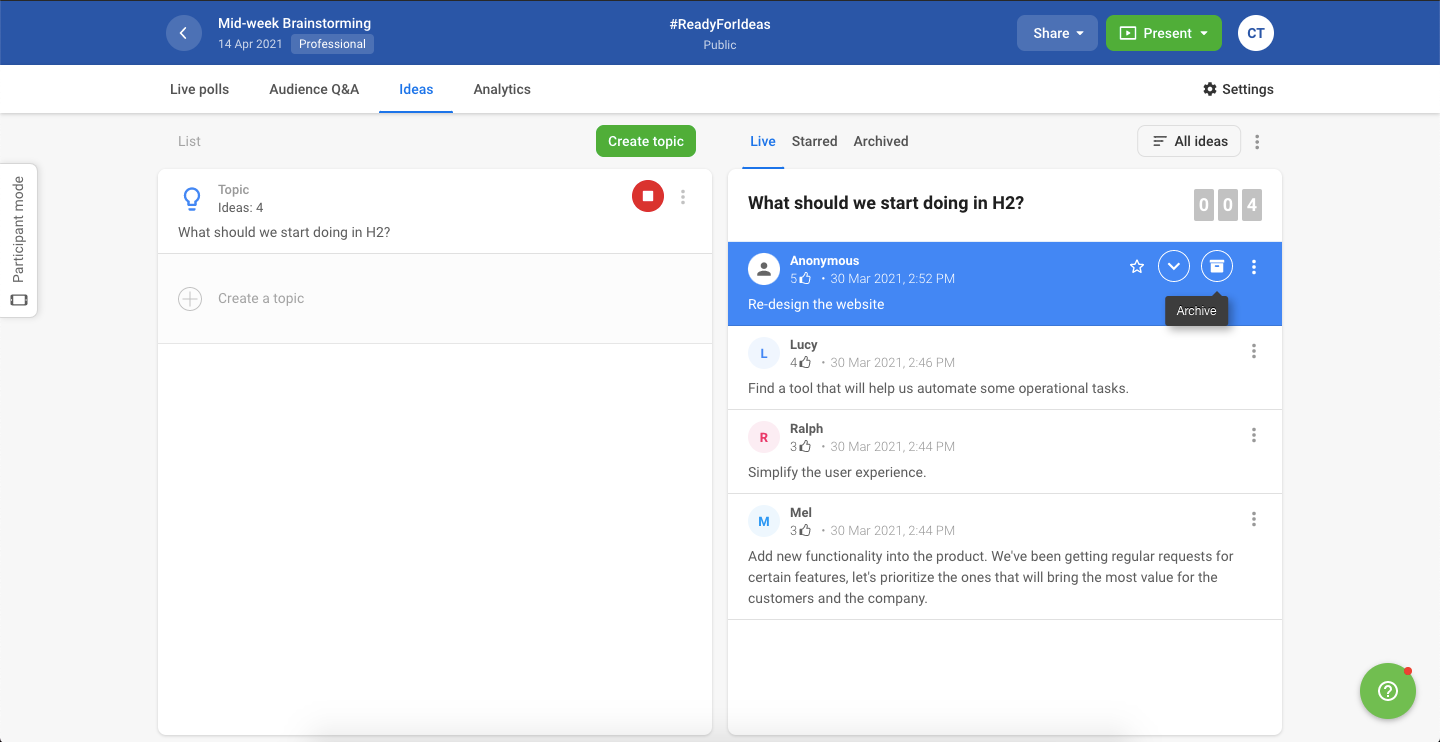Click the 004 idea counter
1440x742 pixels.
1227,206
